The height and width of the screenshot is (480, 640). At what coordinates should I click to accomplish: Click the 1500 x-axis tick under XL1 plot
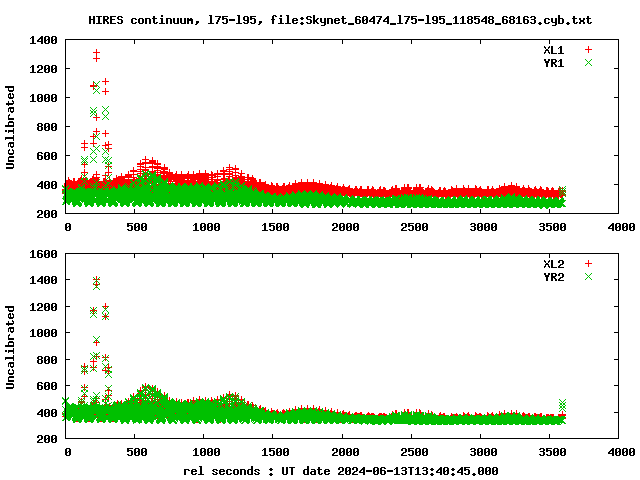pos(275,227)
